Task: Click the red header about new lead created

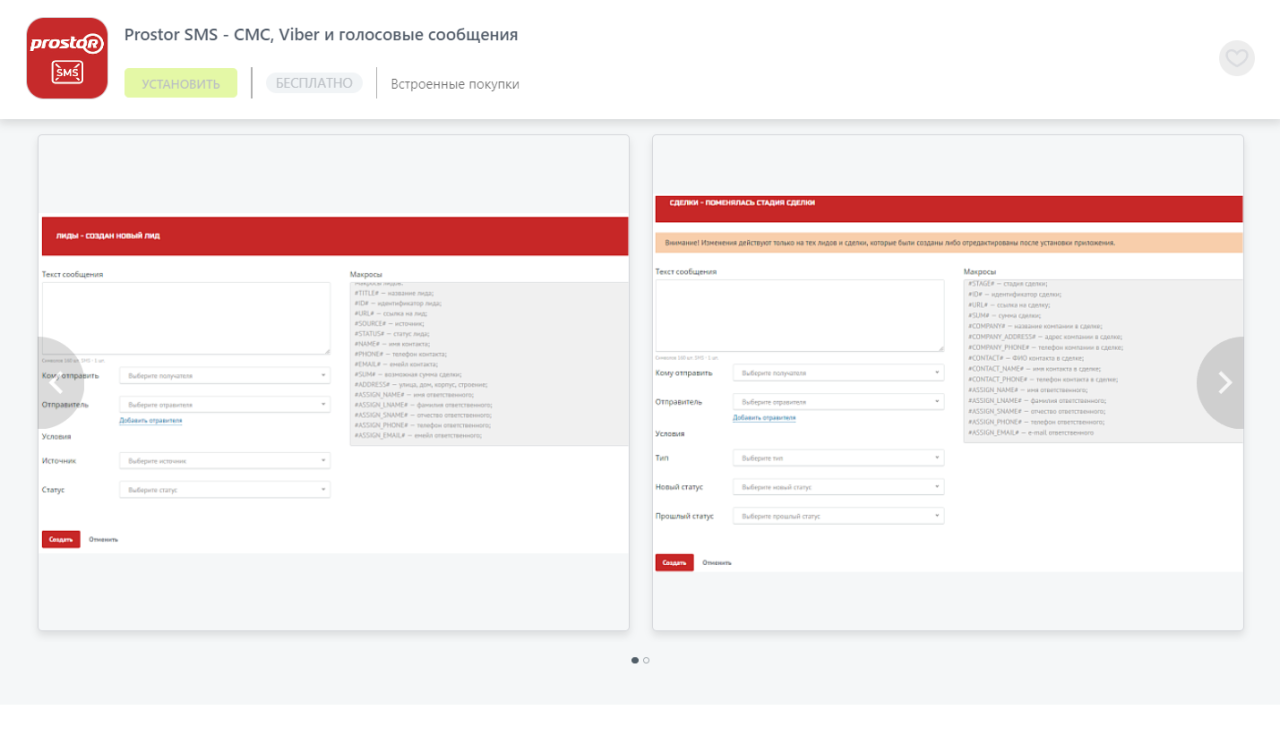Action: click(335, 236)
